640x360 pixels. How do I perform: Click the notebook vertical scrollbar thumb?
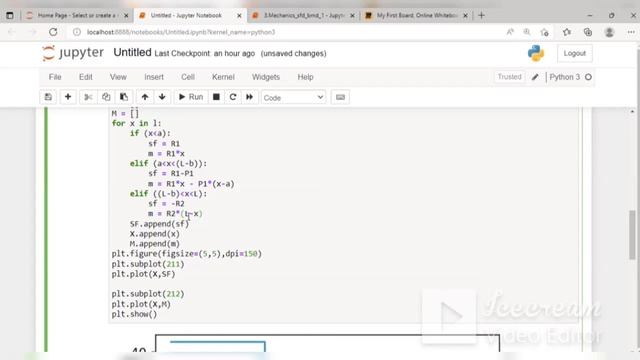[632, 235]
